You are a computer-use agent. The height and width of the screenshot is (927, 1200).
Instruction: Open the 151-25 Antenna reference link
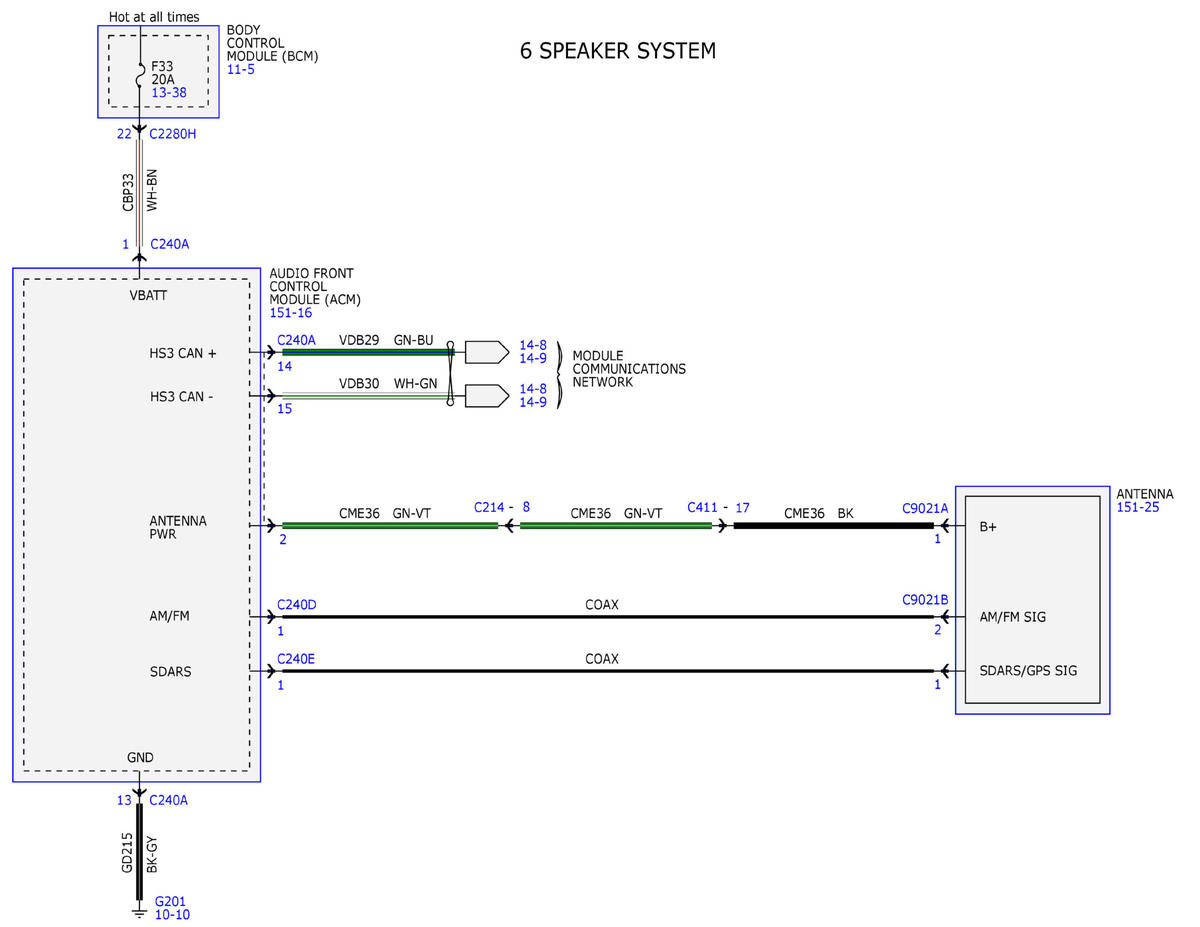coord(1138,507)
